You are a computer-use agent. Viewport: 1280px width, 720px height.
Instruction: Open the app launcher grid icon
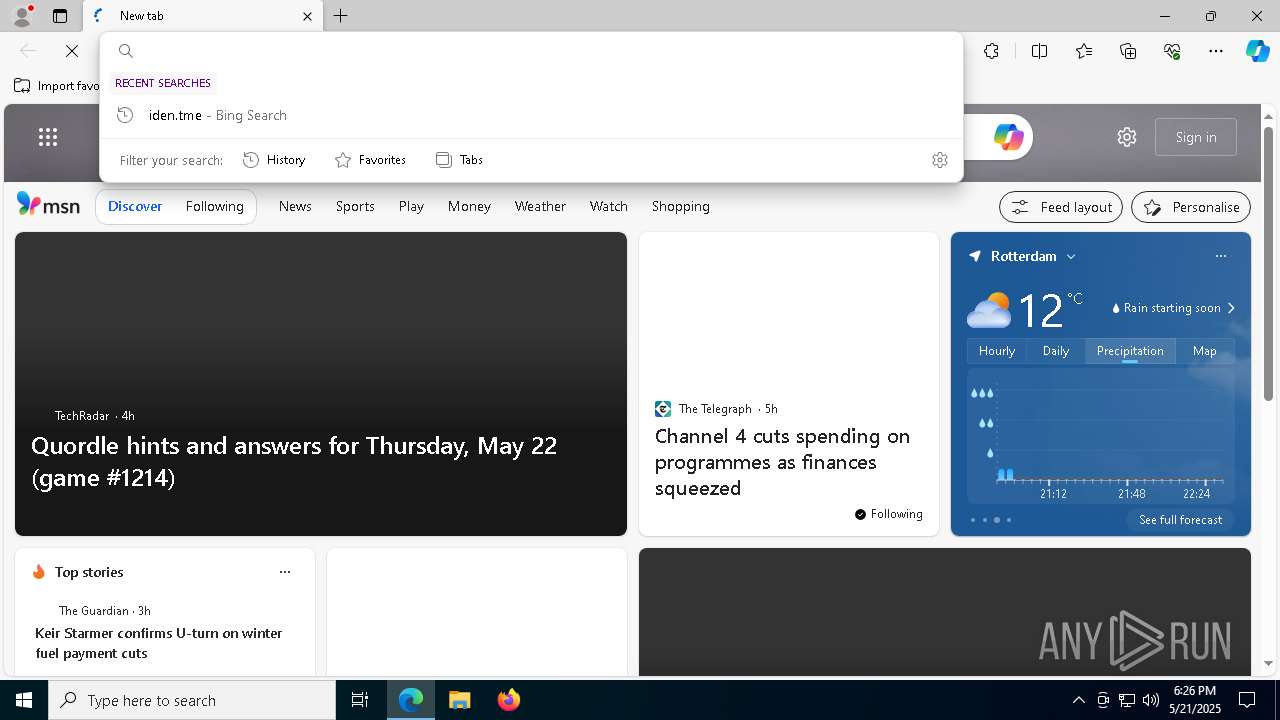click(48, 137)
